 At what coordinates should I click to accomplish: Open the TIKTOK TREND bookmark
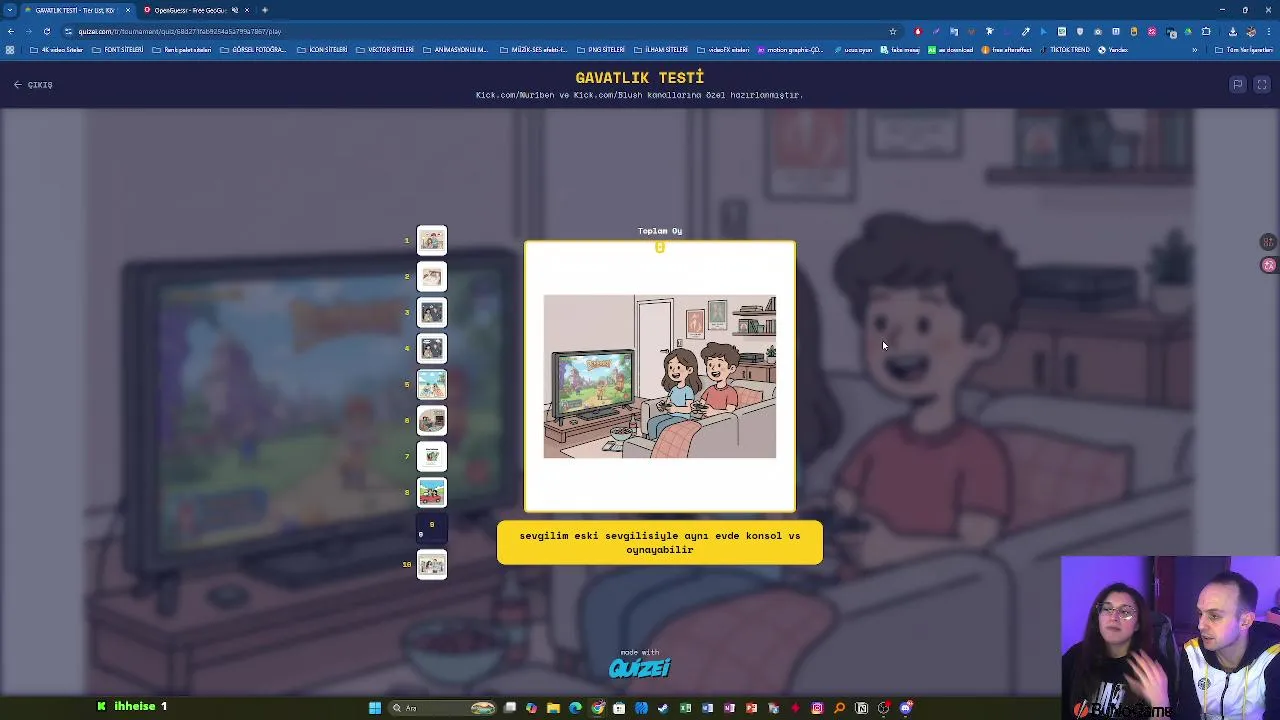(x=1065, y=49)
